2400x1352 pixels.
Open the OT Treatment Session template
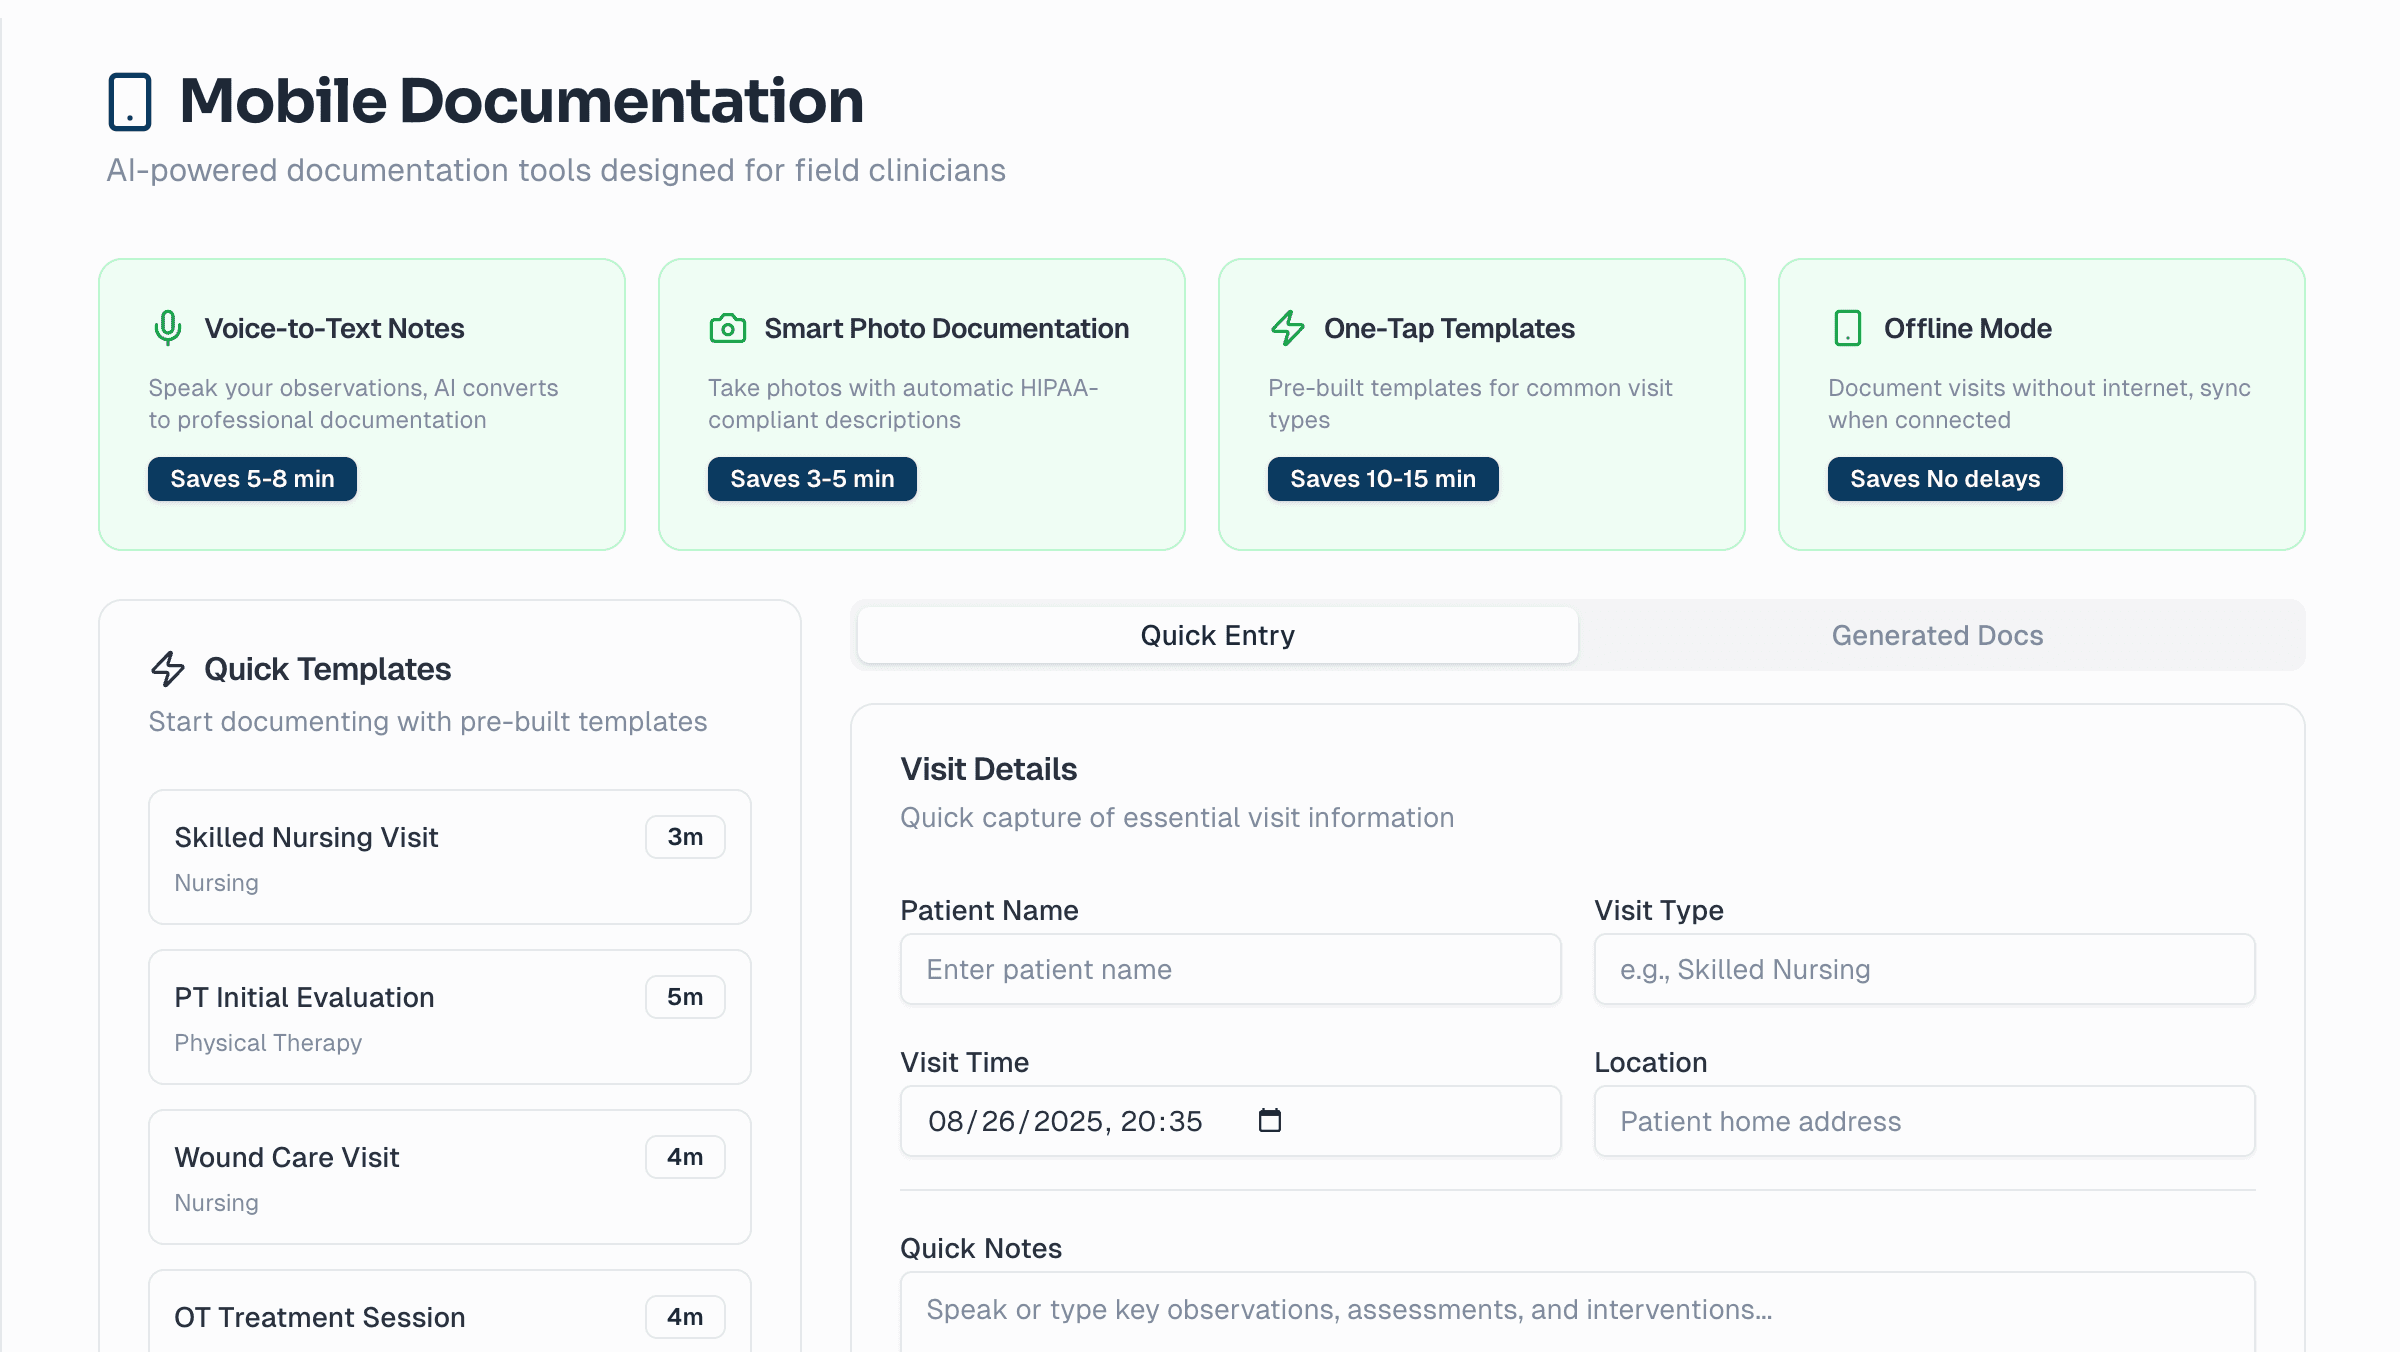[x=449, y=1317]
